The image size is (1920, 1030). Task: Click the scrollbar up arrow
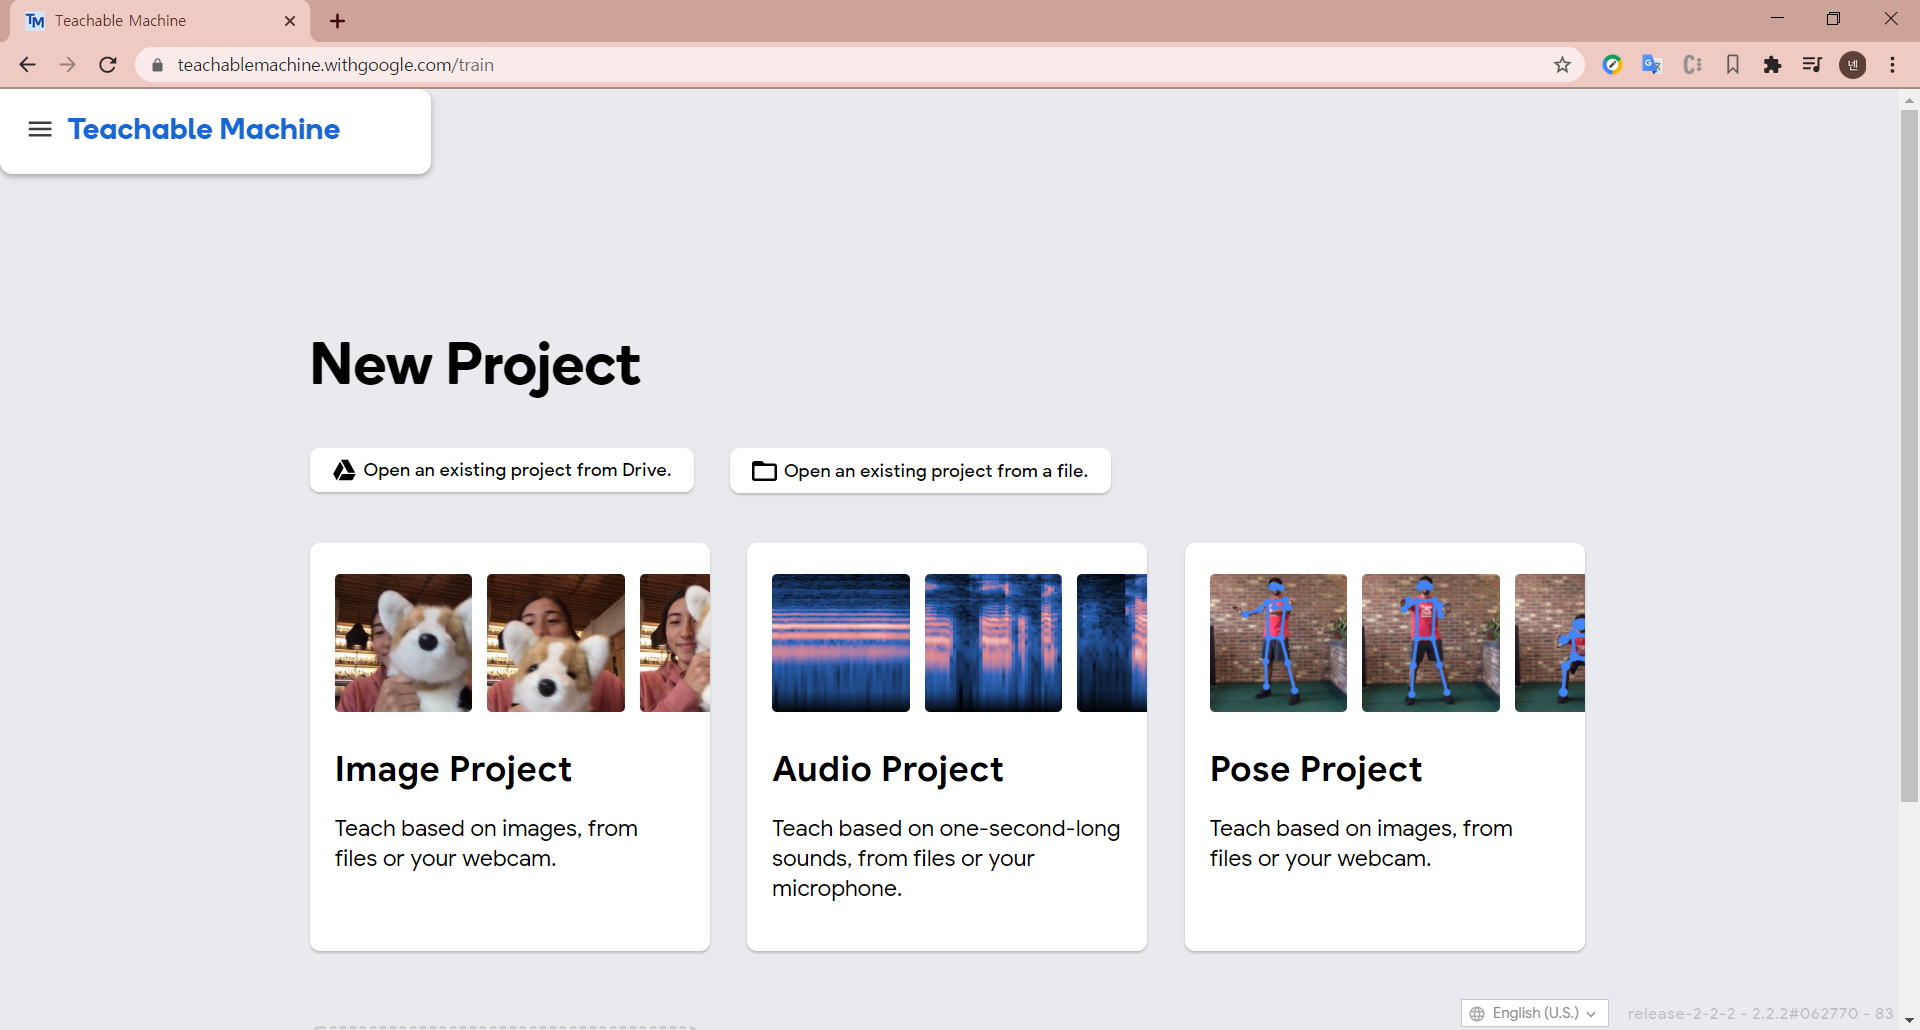coord(1909,100)
